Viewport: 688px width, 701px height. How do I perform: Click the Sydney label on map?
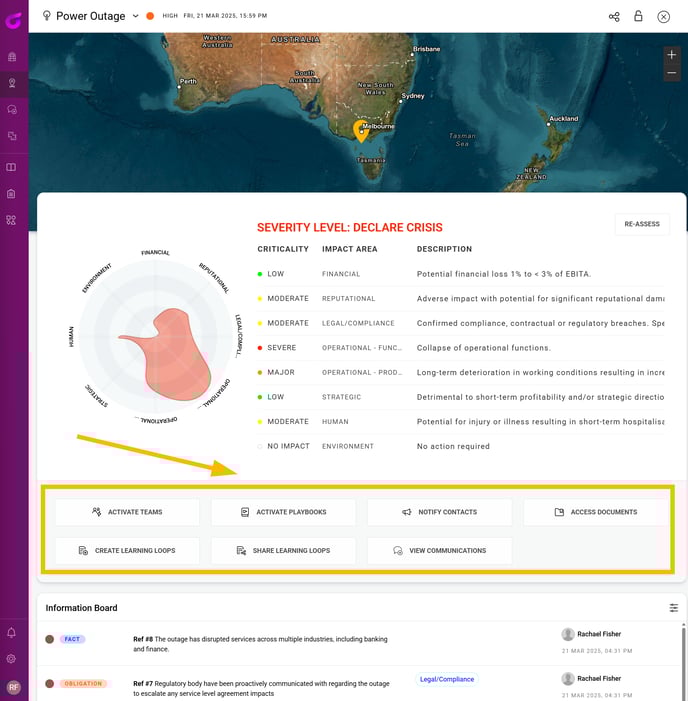pos(413,96)
